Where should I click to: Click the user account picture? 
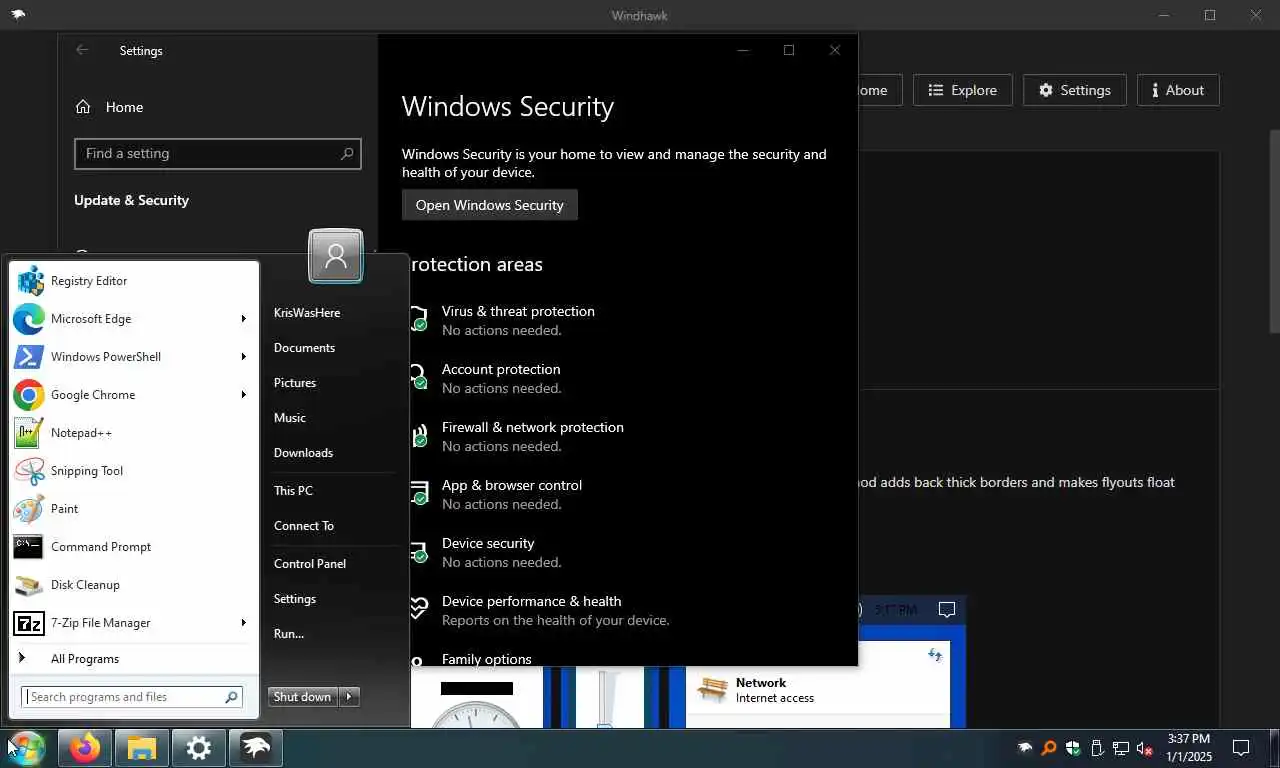pos(336,256)
